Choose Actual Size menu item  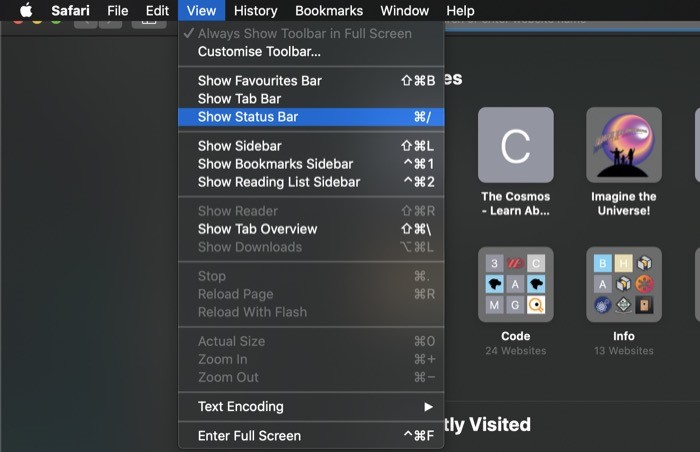pos(311,341)
